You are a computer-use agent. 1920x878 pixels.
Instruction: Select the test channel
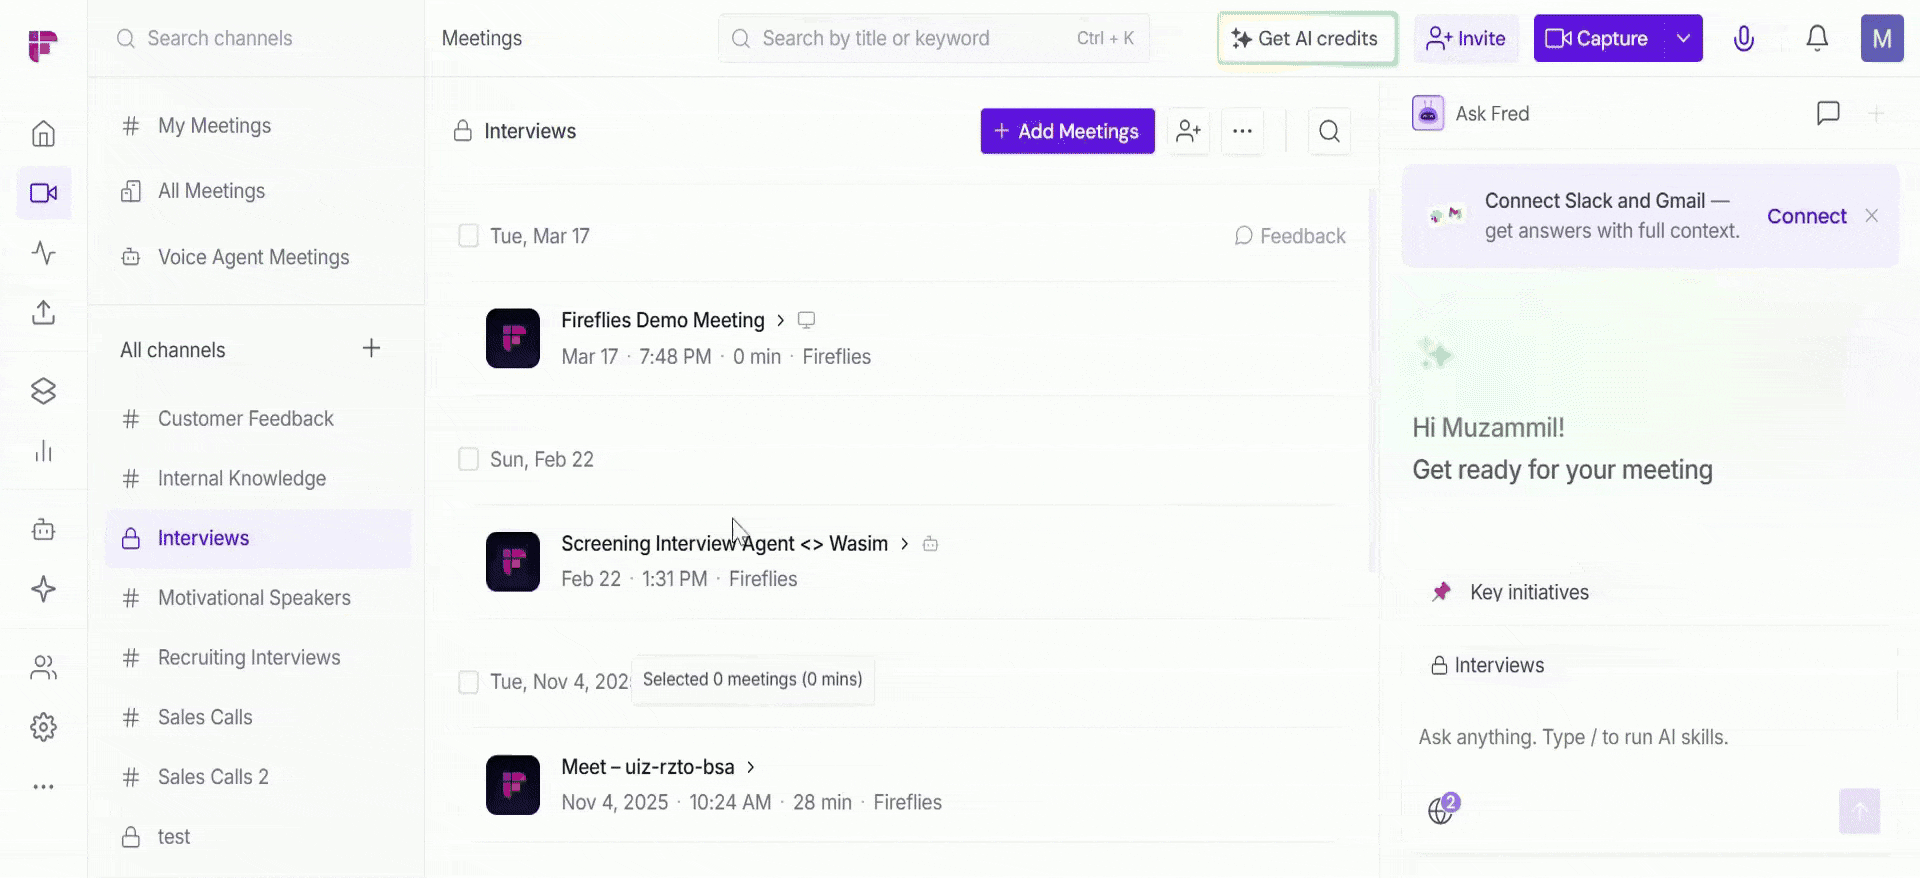(x=258, y=837)
